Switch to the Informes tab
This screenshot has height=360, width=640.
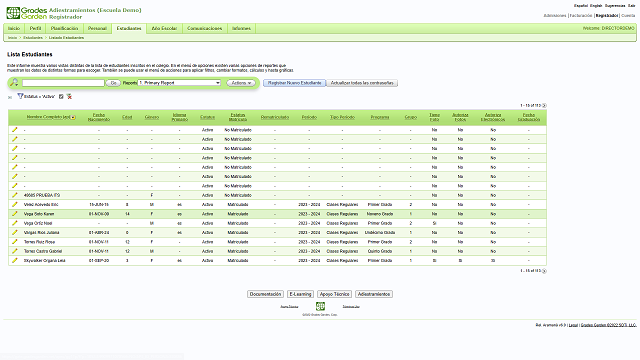(x=241, y=28)
